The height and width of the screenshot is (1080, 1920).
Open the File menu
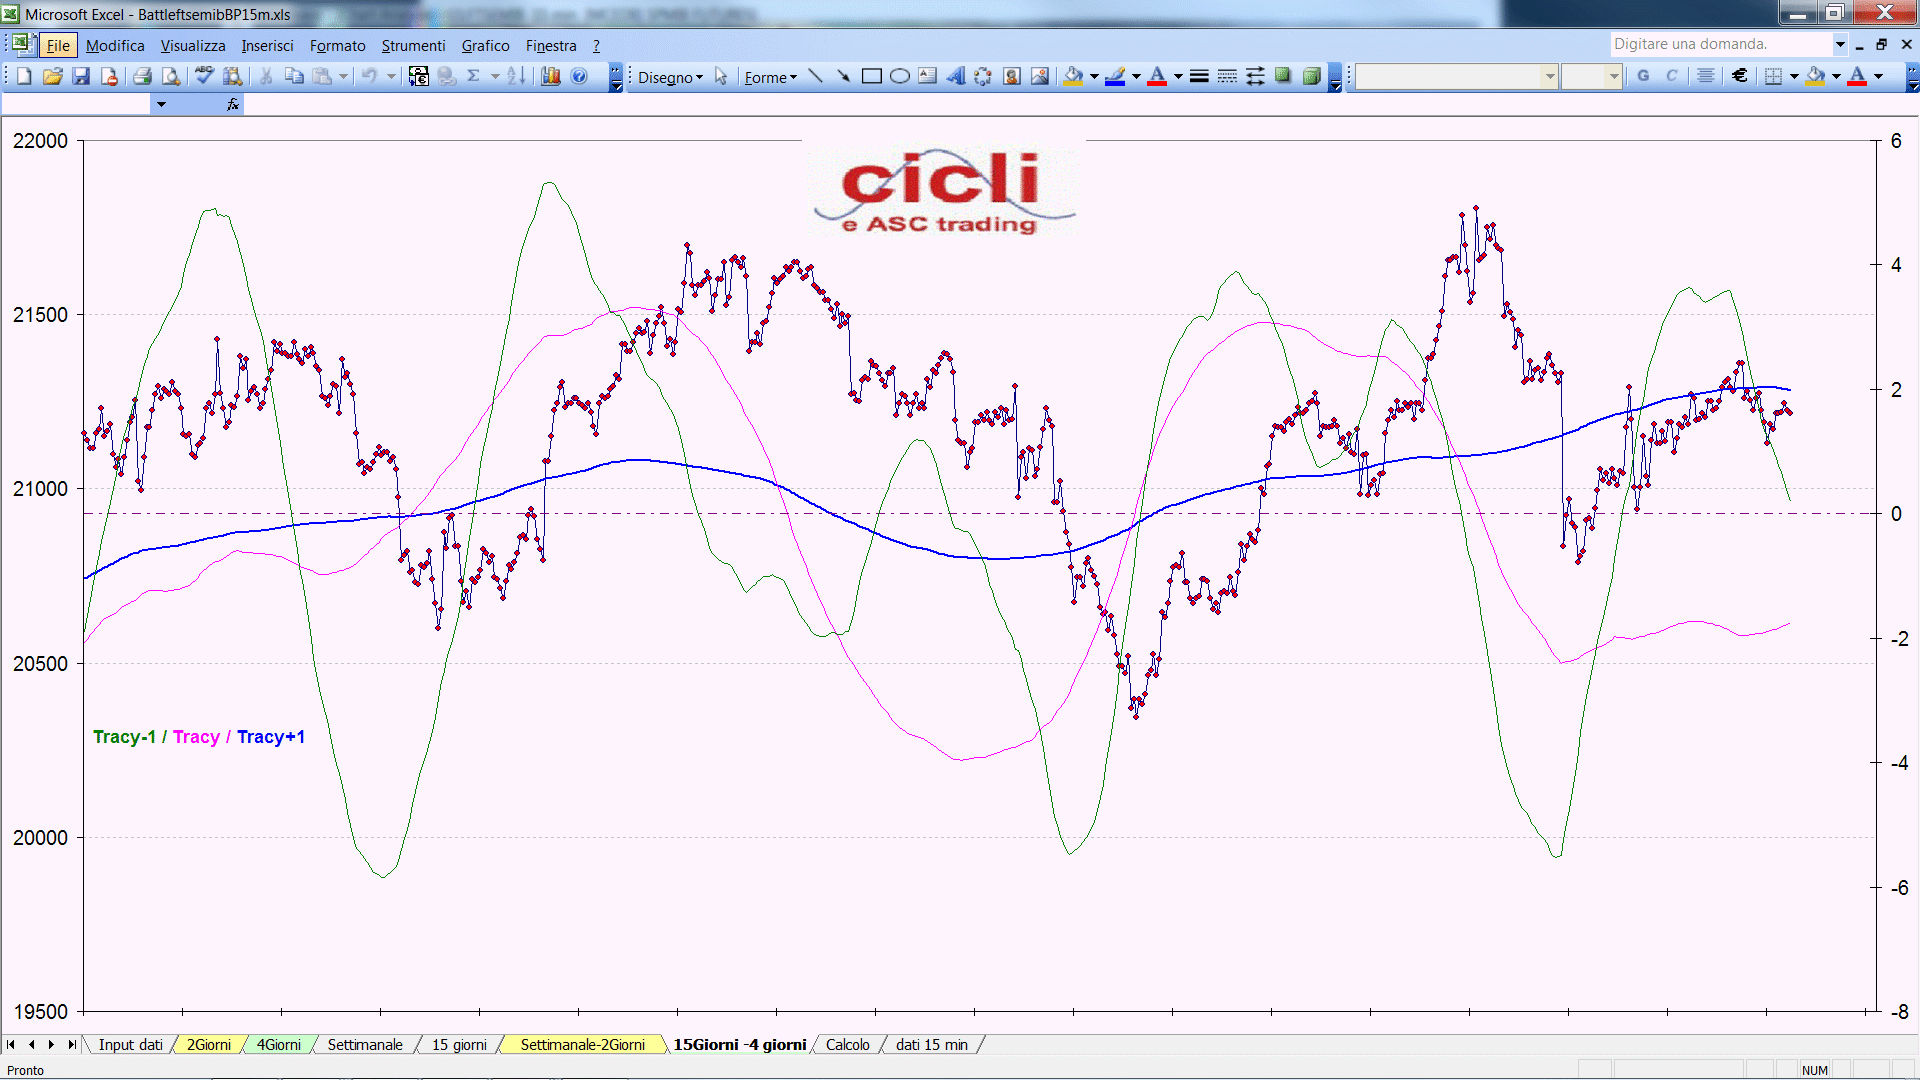click(x=58, y=45)
